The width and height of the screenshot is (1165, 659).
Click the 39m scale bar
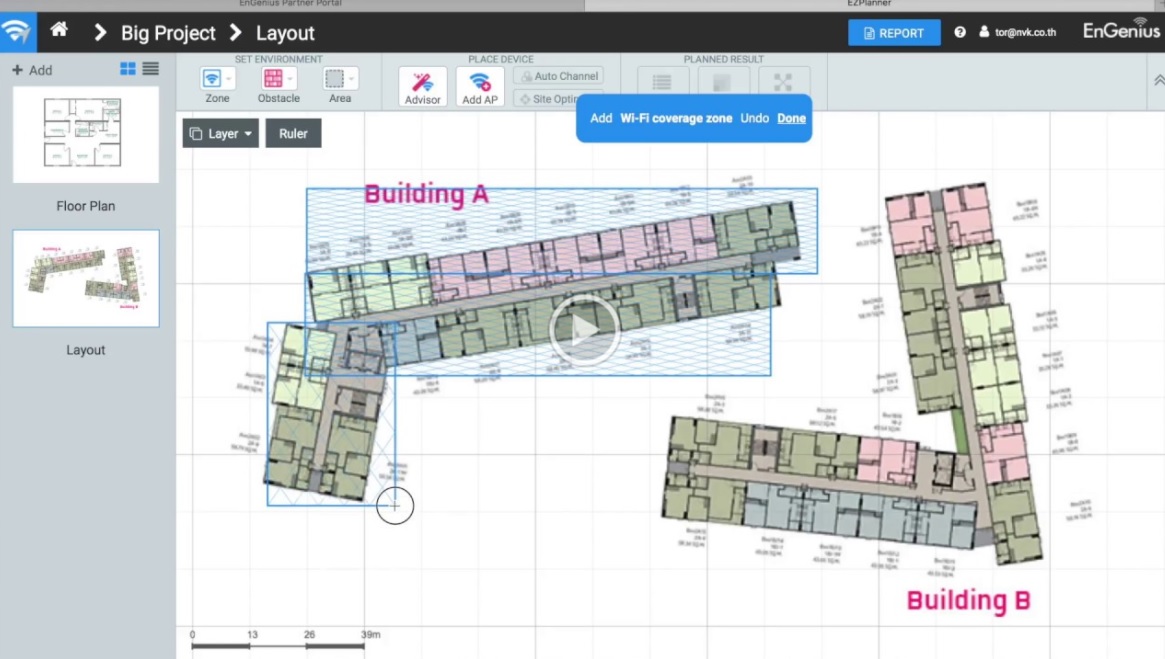(x=278, y=645)
